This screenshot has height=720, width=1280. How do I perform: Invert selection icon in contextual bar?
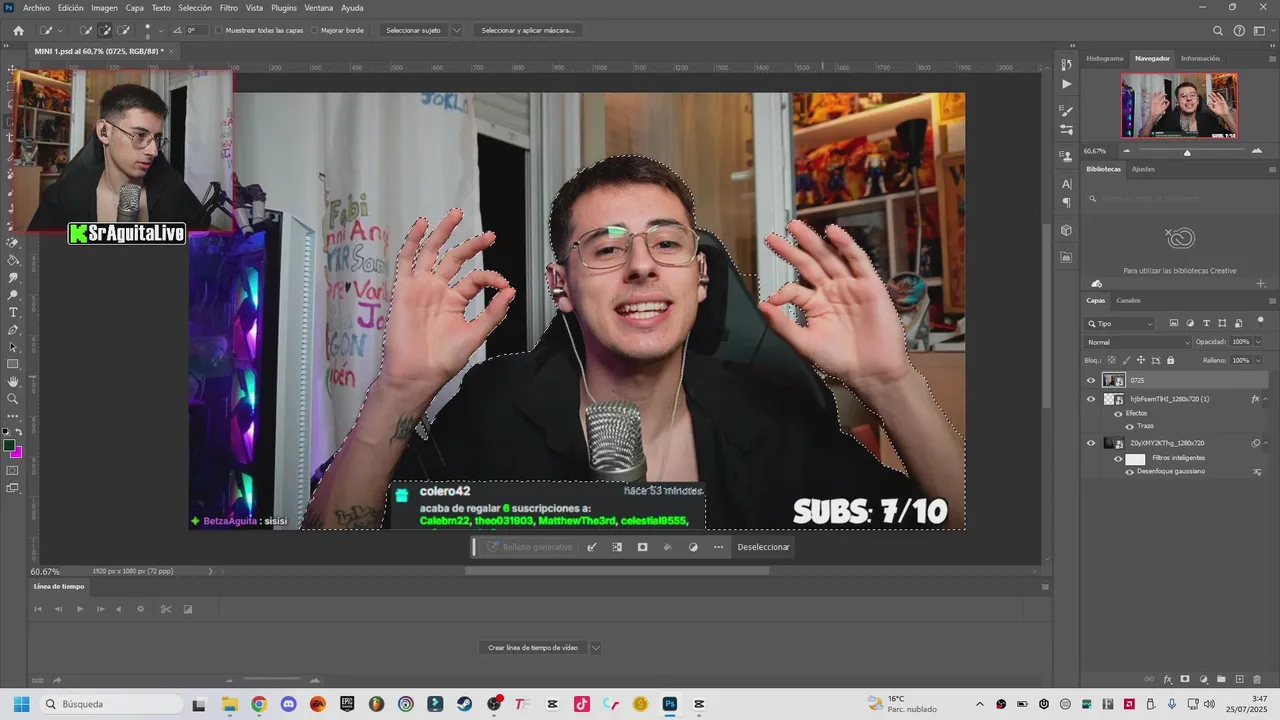[617, 547]
